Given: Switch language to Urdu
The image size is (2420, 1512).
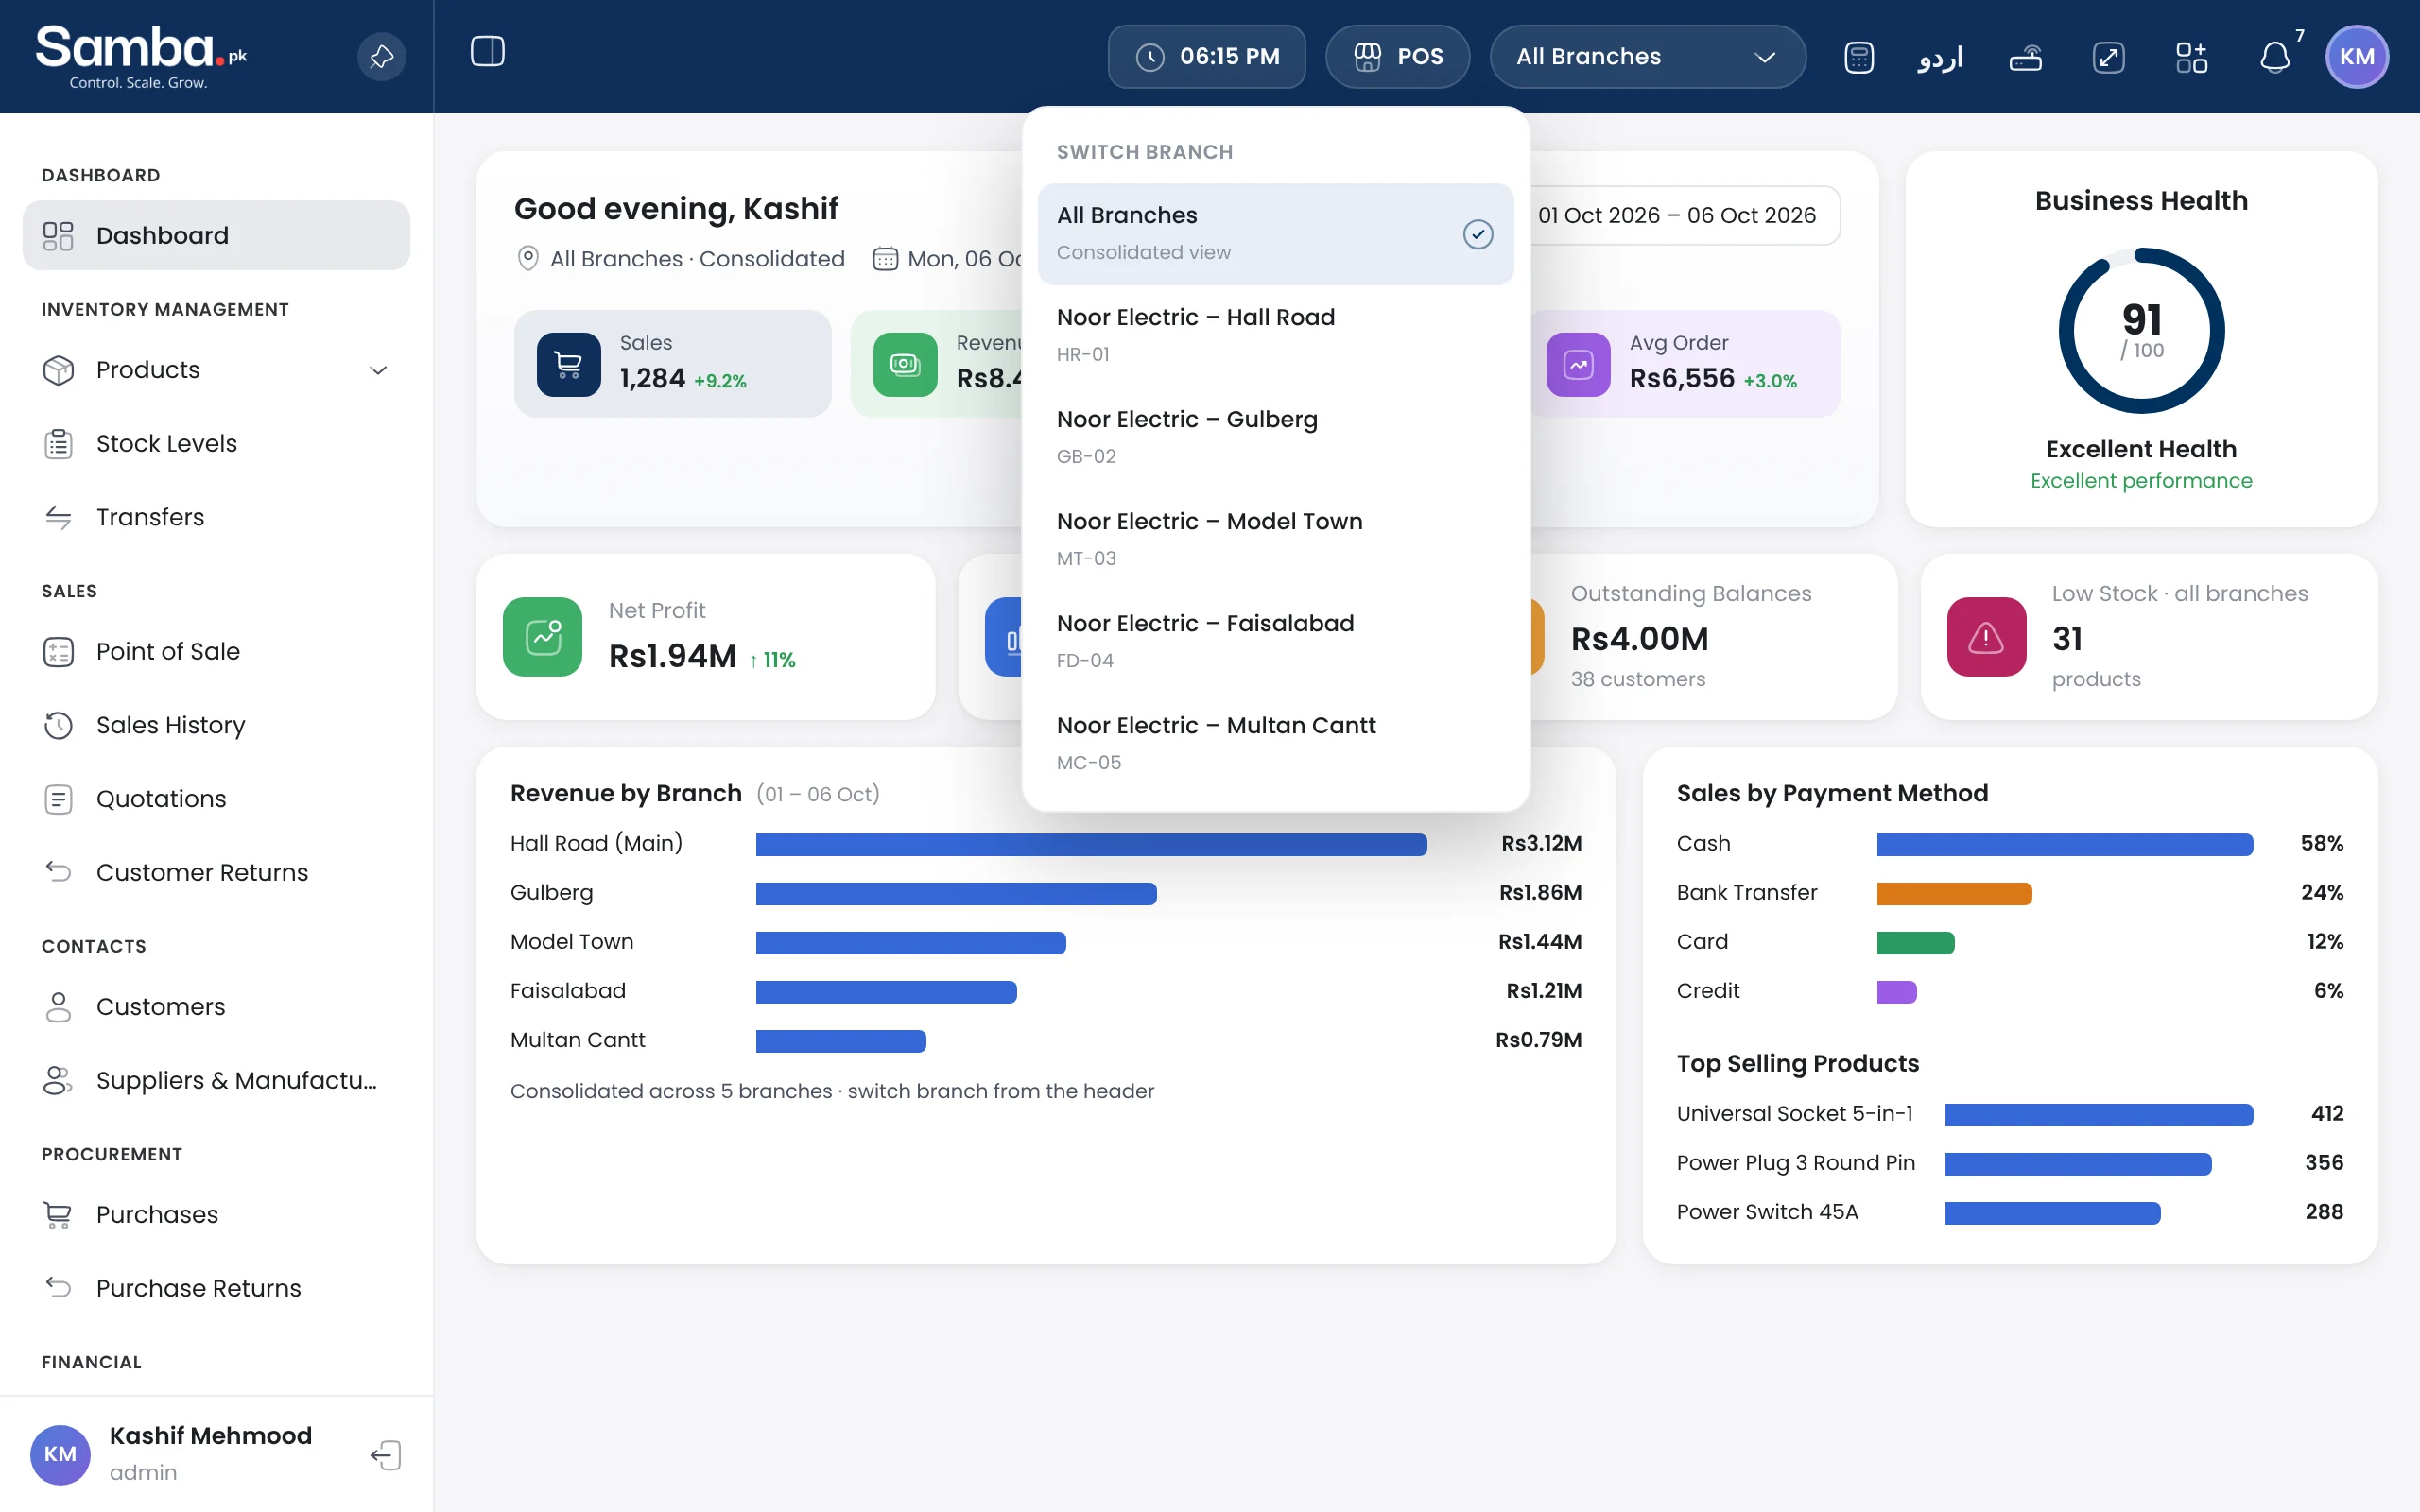Looking at the screenshot, I should pyautogui.click(x=1940, y=57).
